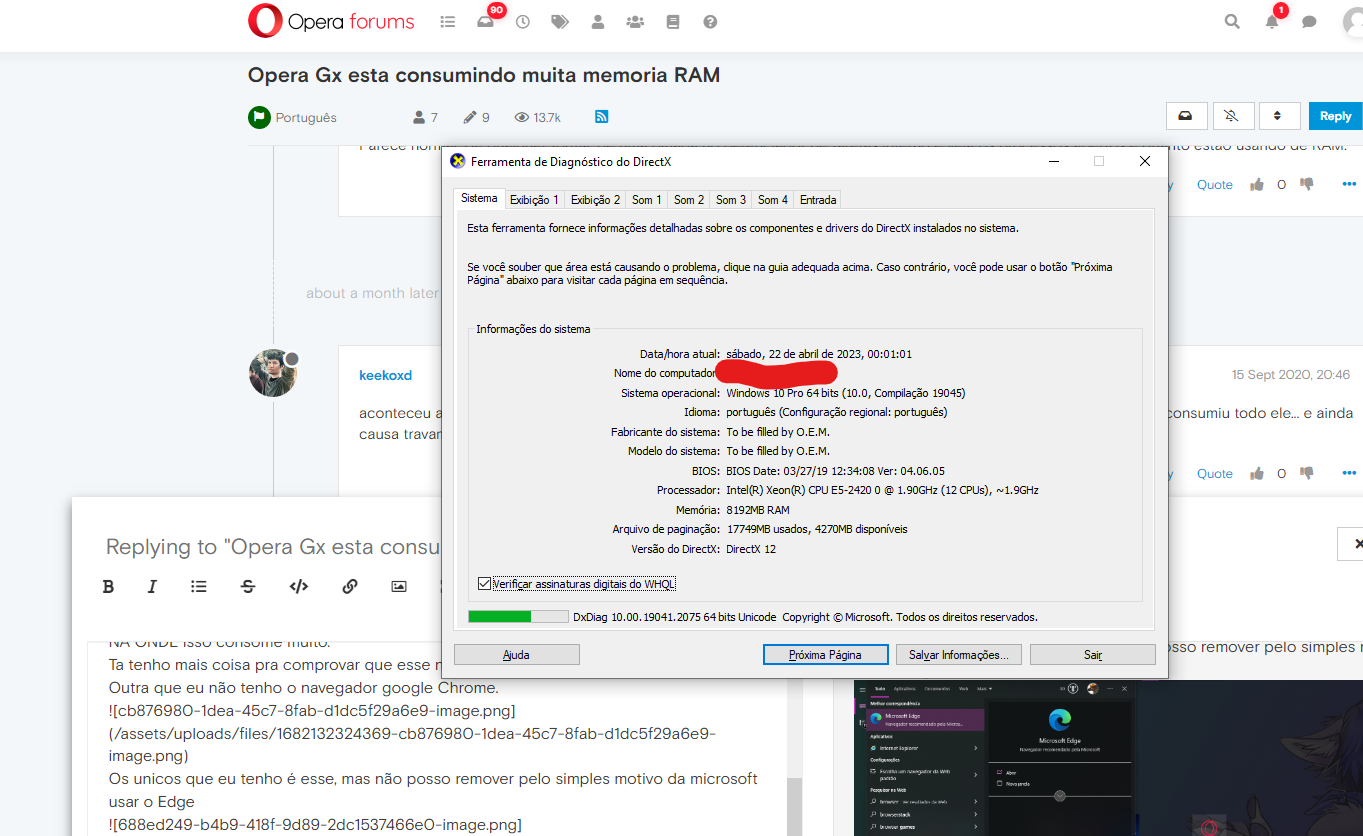Switch to Exibição 2 tab
Screen dimensions: 1363x836
[596, 200]
